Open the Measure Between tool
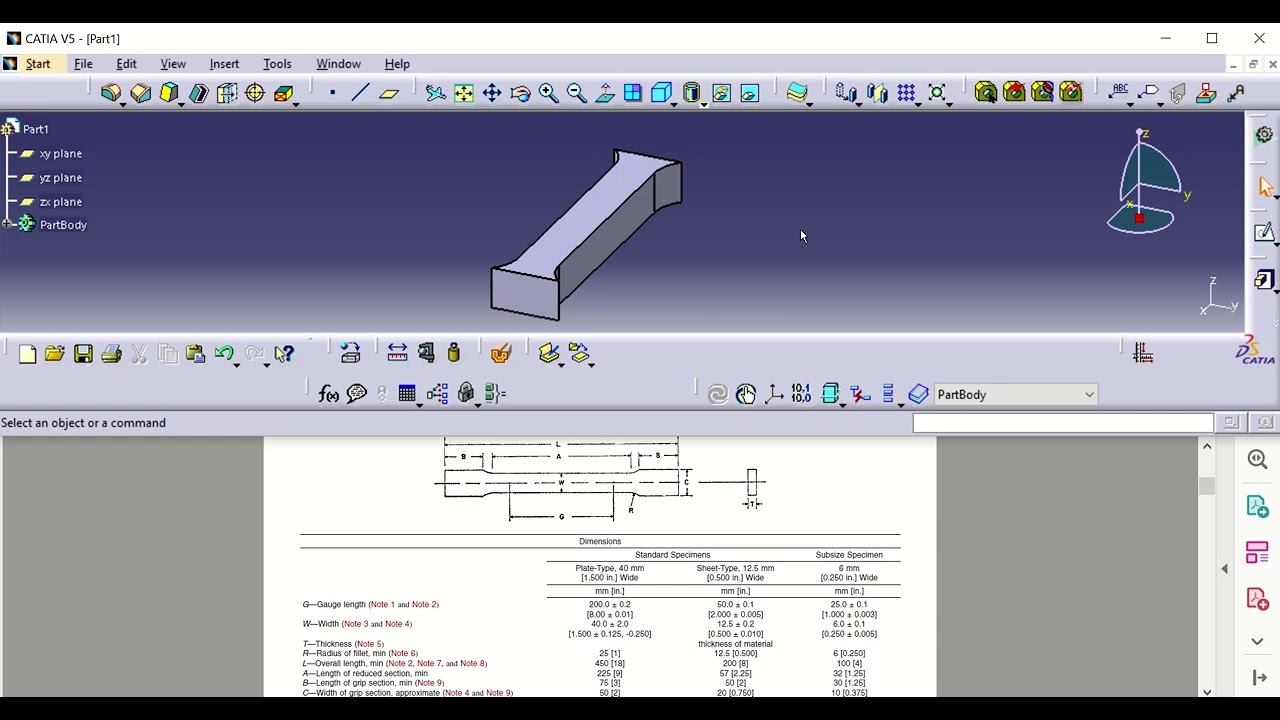 click(x=397, y=353)
